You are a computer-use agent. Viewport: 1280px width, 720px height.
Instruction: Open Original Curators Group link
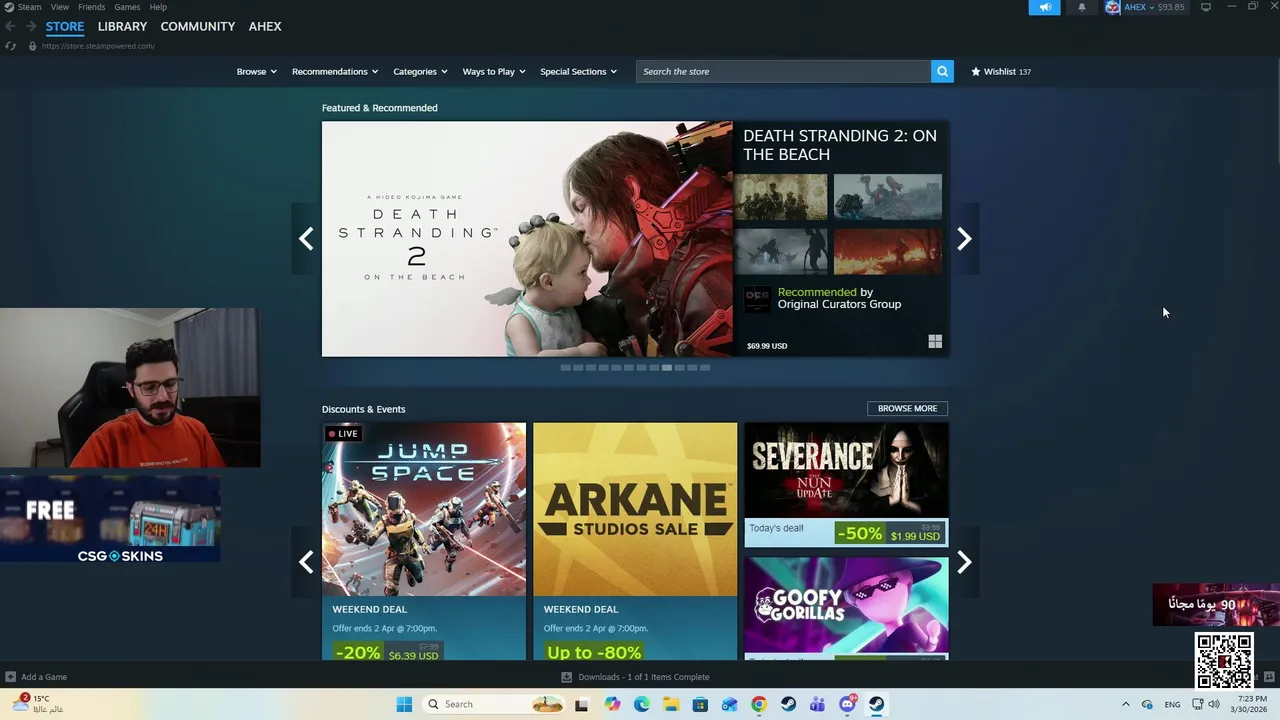click(x=839, y=304)
